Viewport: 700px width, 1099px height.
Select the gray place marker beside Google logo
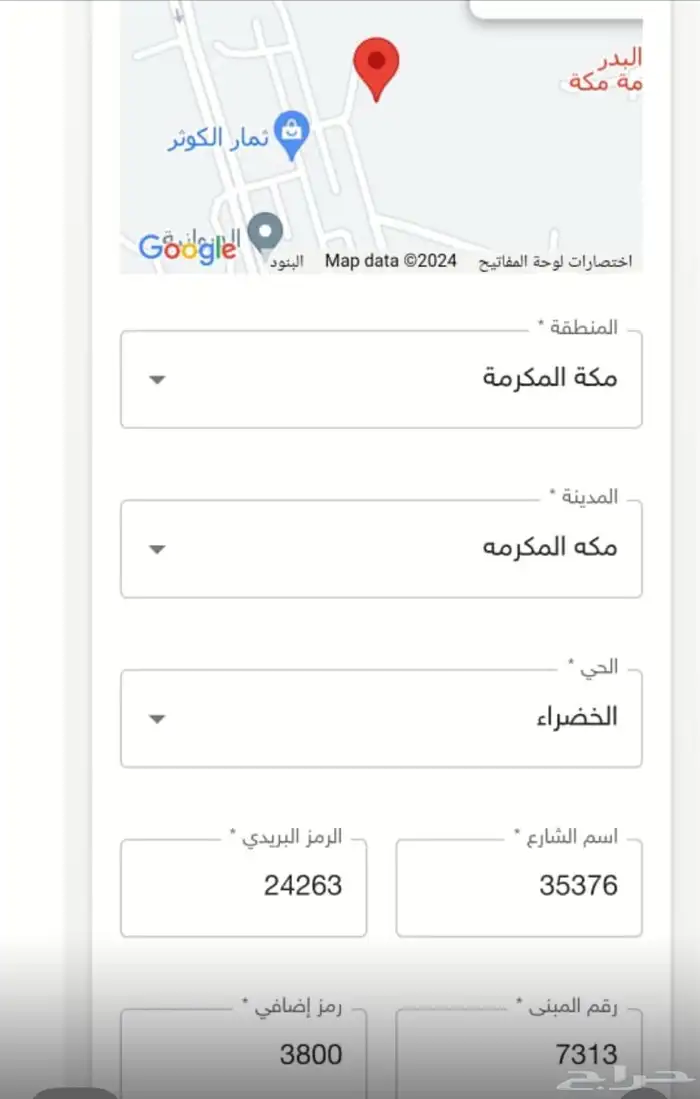coord(265,232)
